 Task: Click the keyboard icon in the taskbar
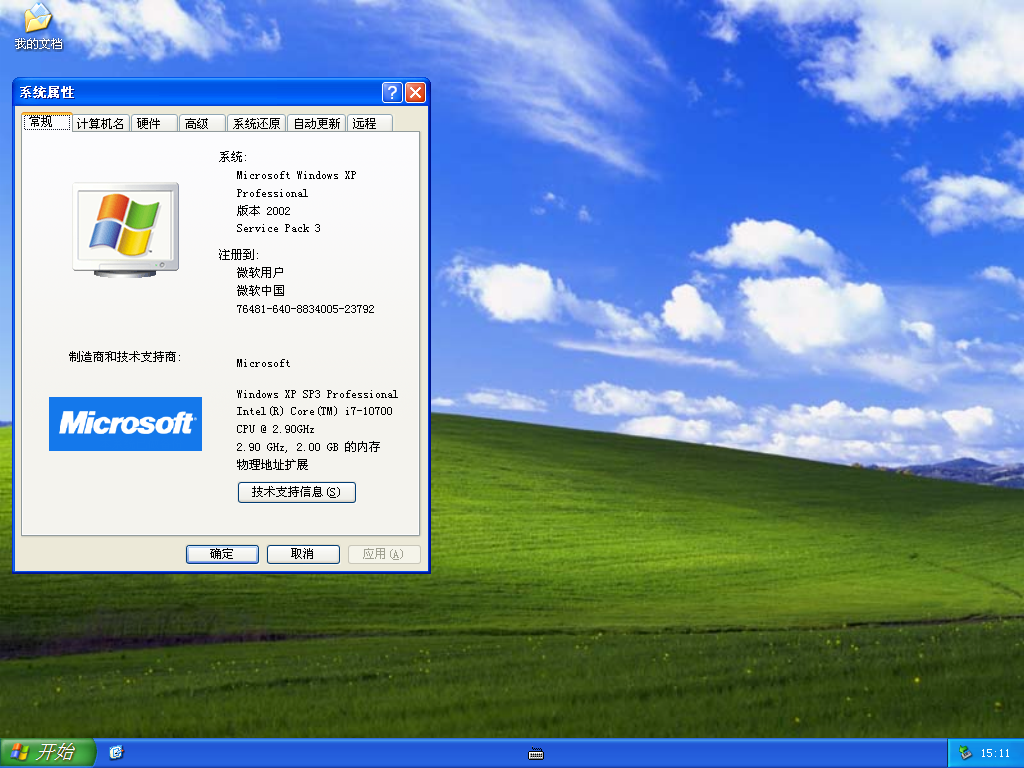pyautogui.click(x=536, y=754)
